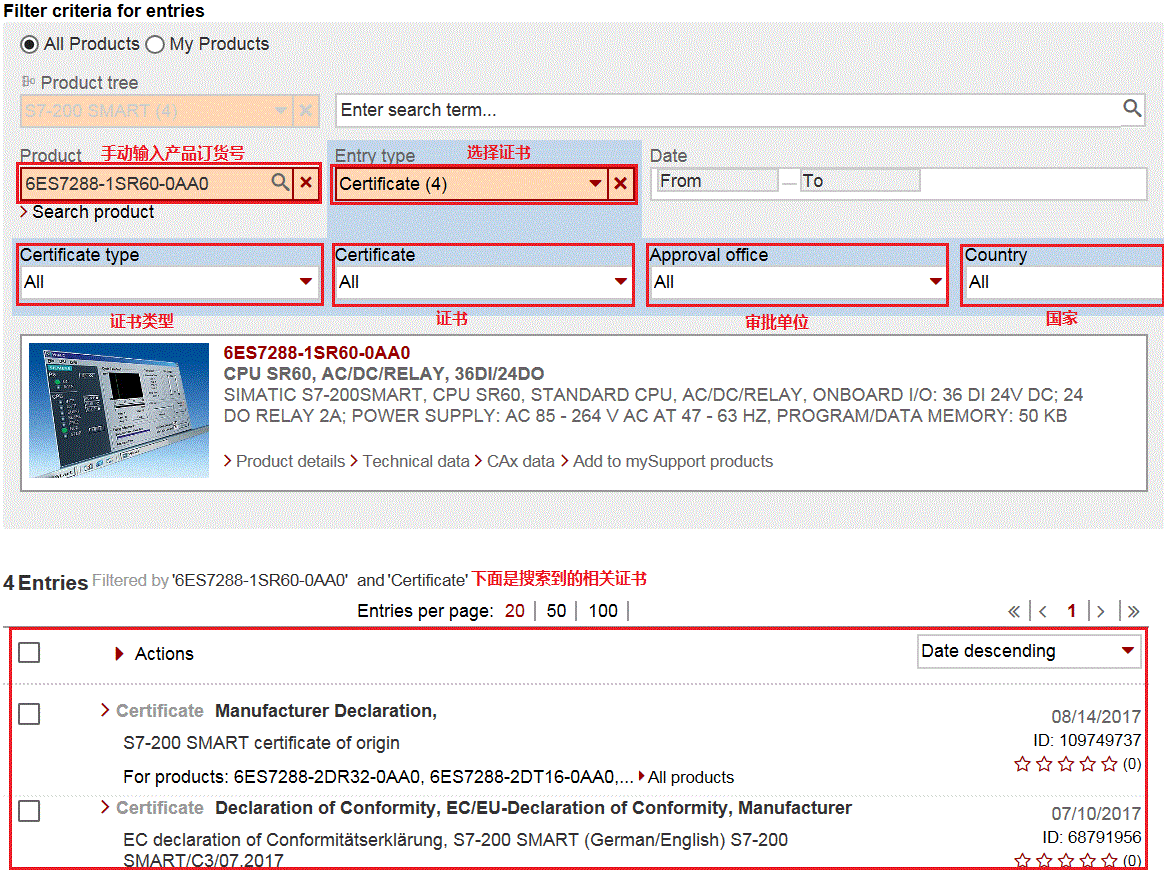Click the 08/14/2017 date text
Screen dimensions: 1164x879
click(1096, 716)
